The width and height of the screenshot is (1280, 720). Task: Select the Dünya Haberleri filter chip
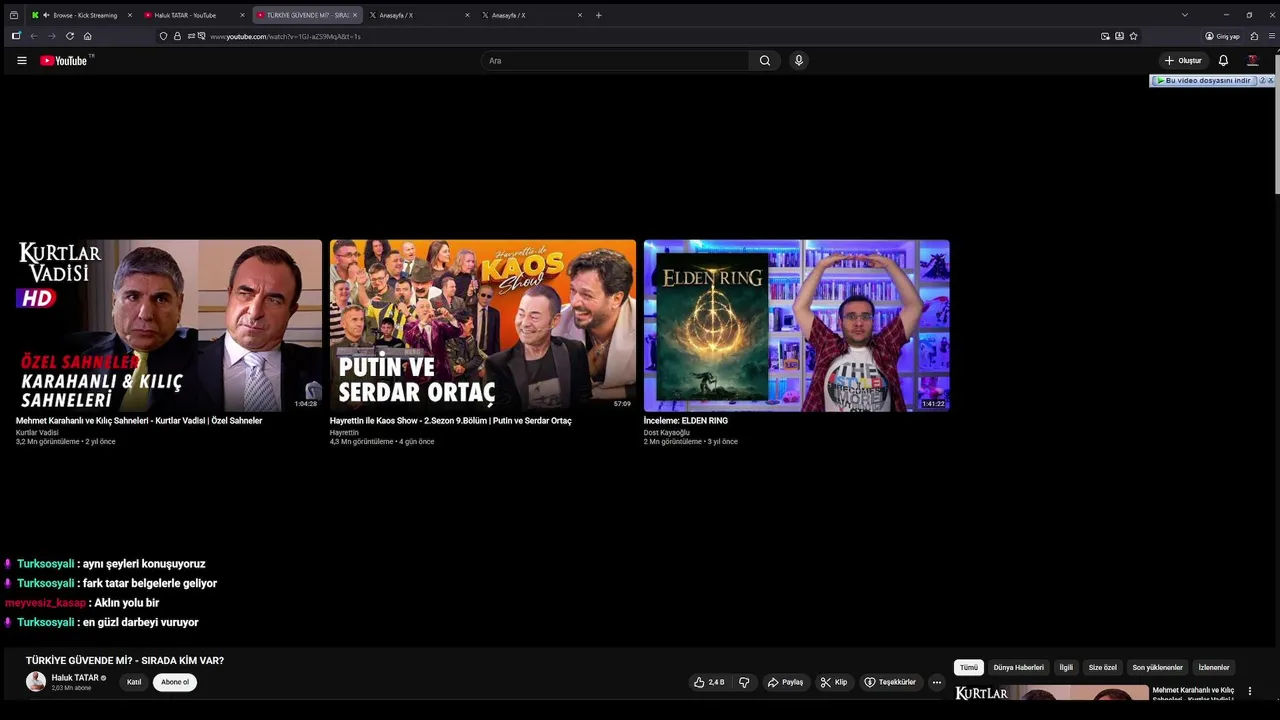coord(1018,667)
